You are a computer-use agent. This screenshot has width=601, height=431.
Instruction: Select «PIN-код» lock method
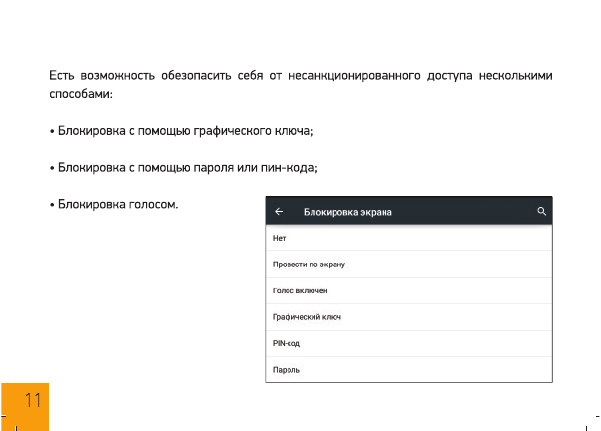(x=286, y=343)
